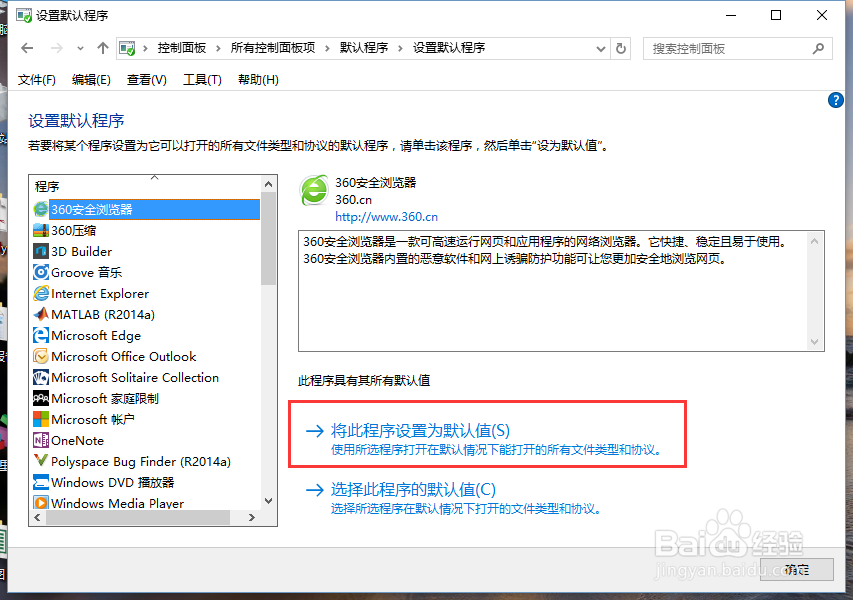
Task: Expand chevron after 默认程序 breadcrumb
Action: click(400, 48)
